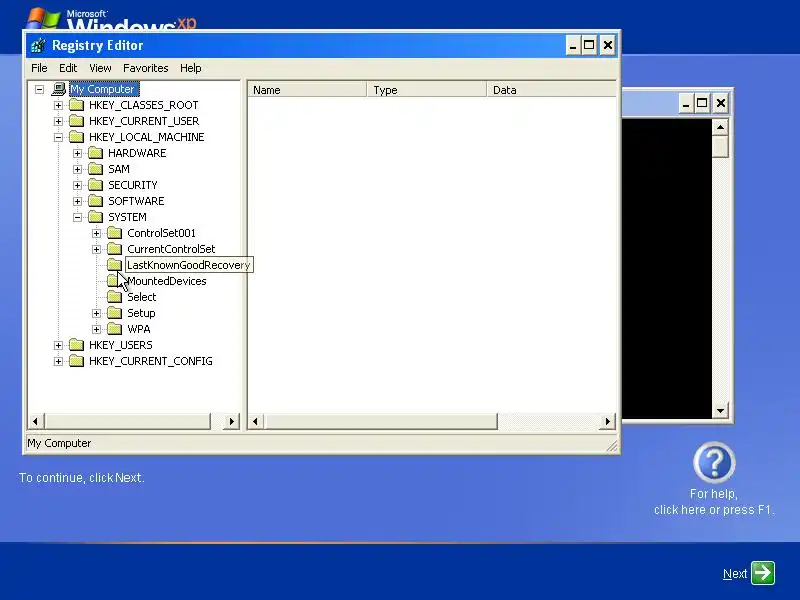Click the WPA folder icon

click(x=115, y=329)
